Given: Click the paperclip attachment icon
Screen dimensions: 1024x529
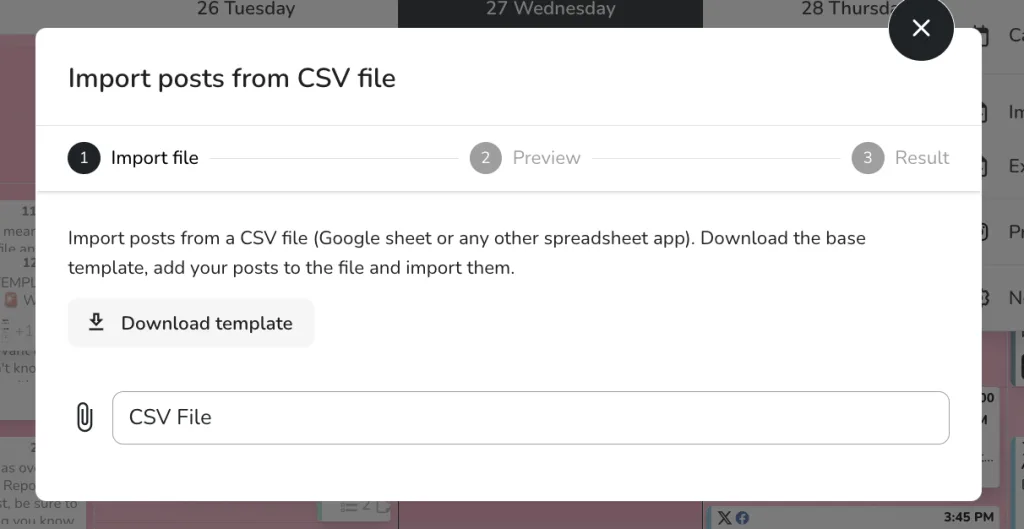Looking at the screenshot, I should [x=85, y=417].
